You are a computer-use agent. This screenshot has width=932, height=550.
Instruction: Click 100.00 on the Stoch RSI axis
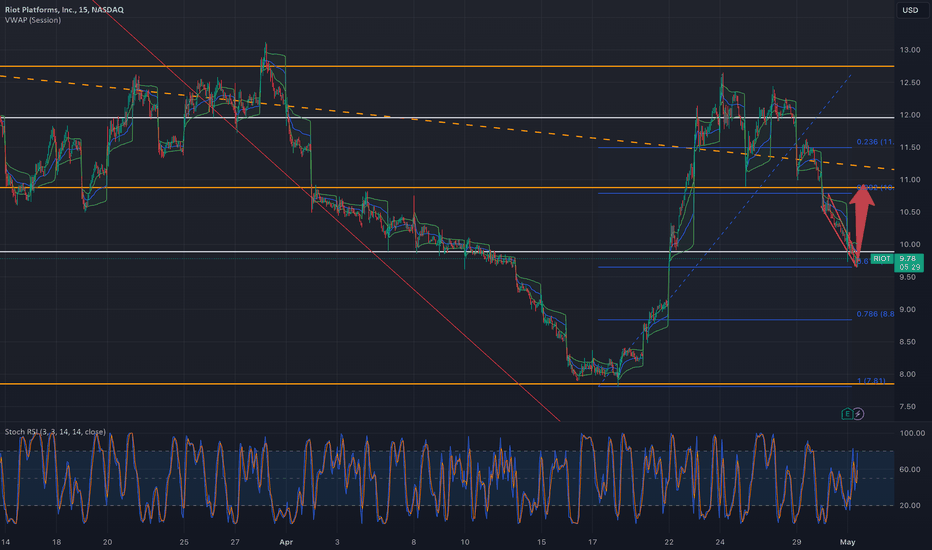click(x=912, y=433)
